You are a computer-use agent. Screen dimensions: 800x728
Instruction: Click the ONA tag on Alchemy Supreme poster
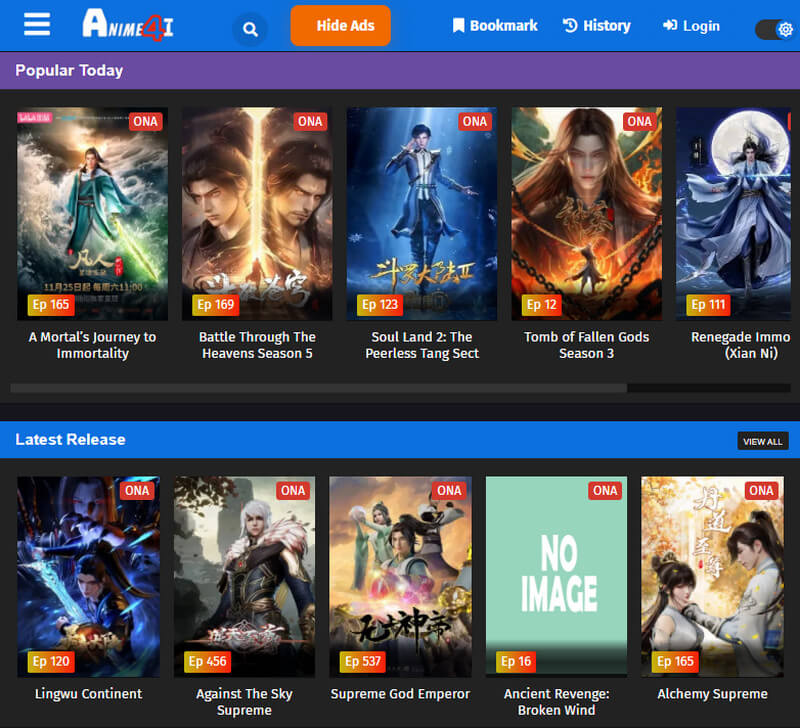pos(762,491)
